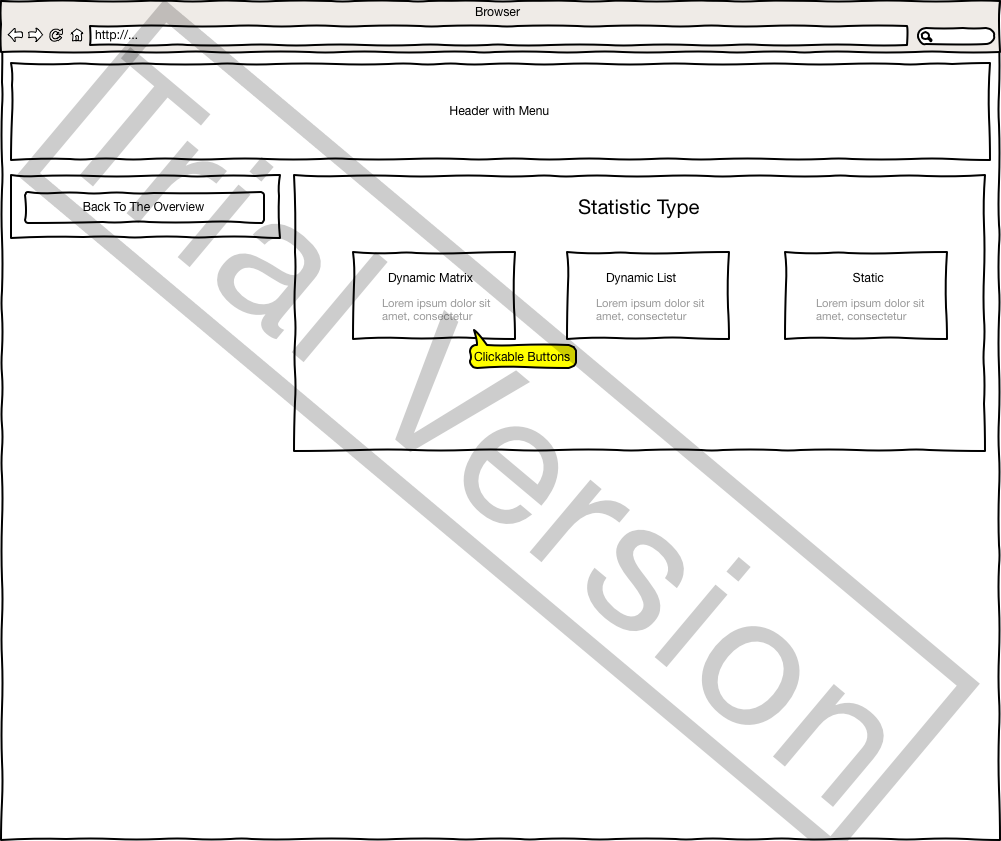Focus the http:// address bar
1001x841 pixels.
tap(498, 36)
